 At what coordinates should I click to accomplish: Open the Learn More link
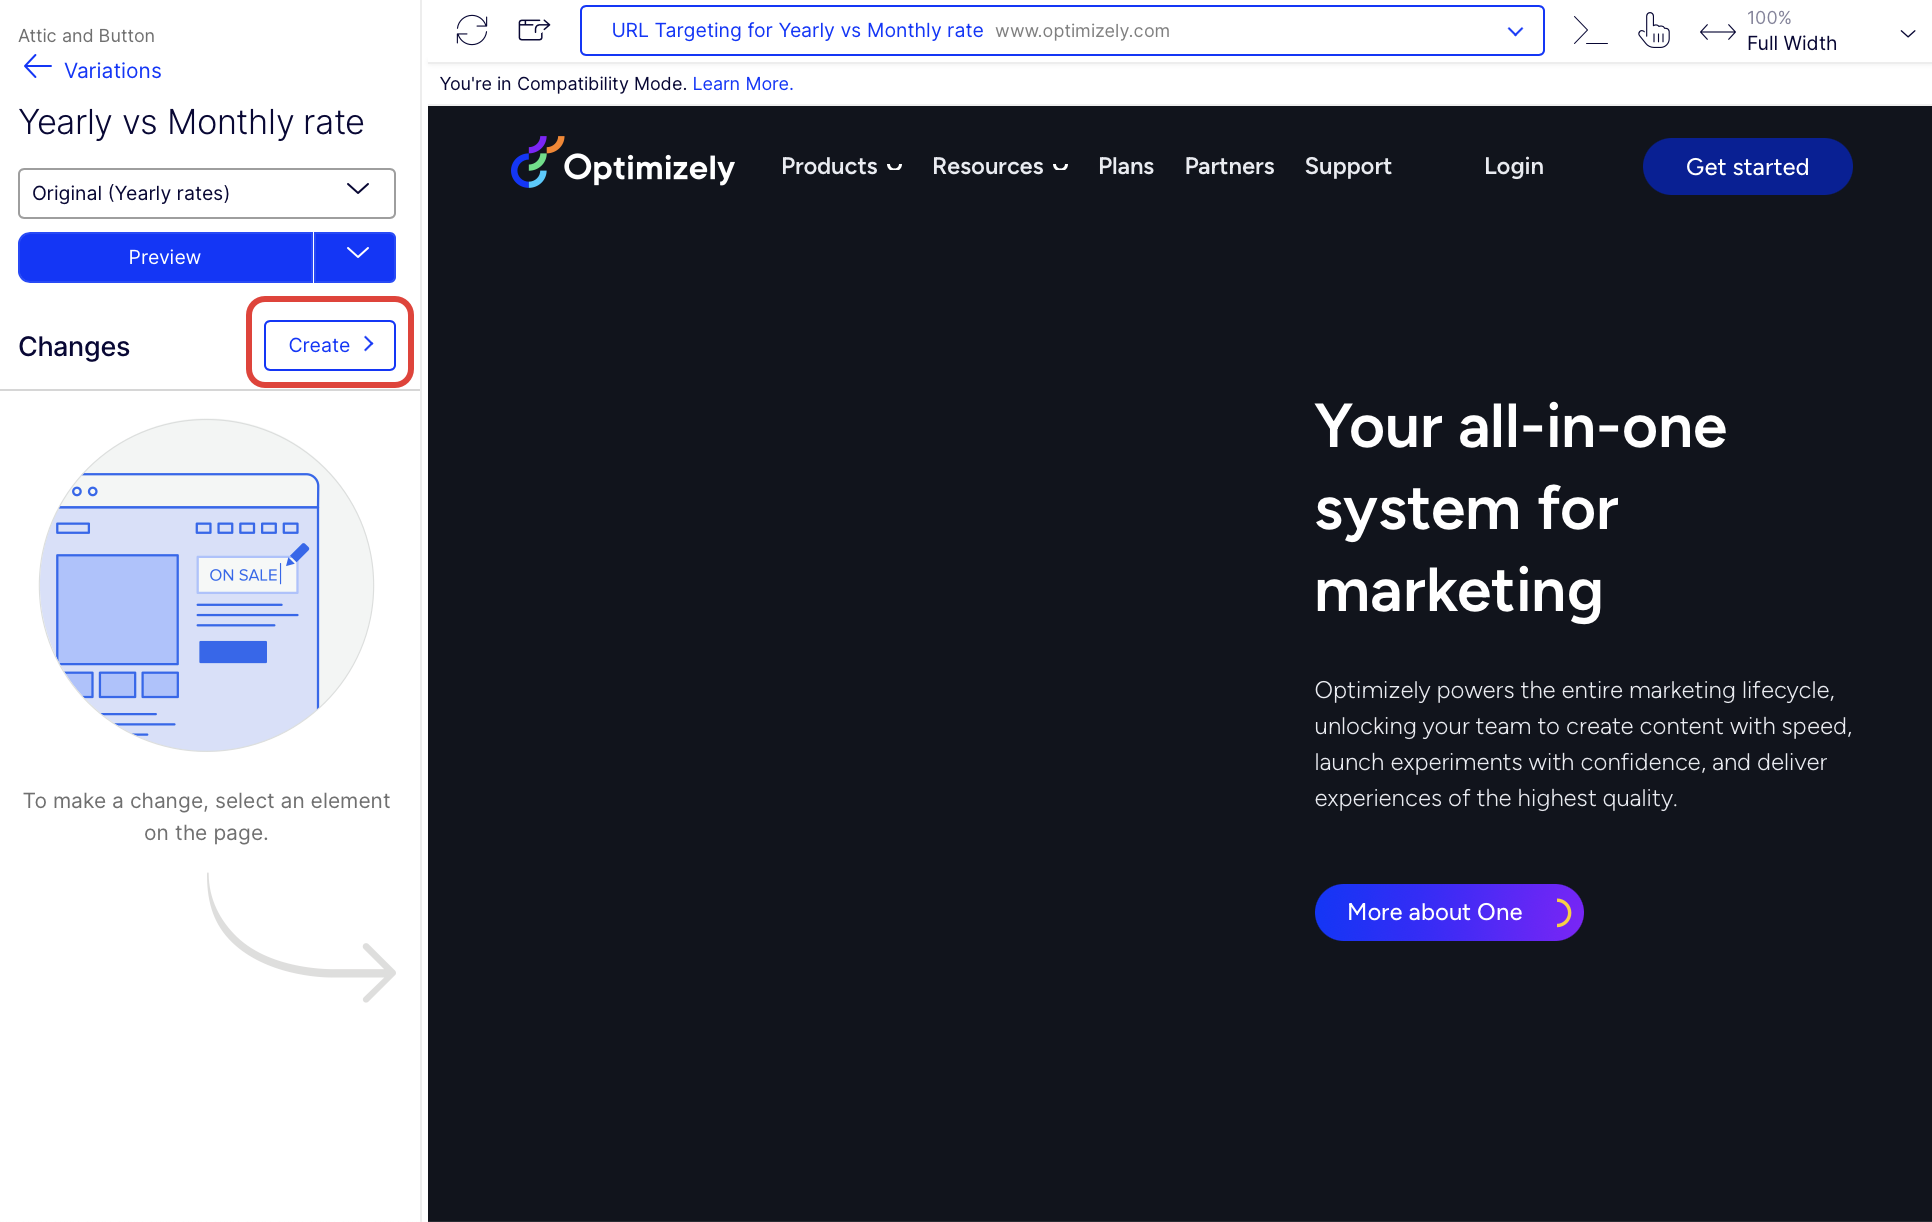click(x=742, y=84)
